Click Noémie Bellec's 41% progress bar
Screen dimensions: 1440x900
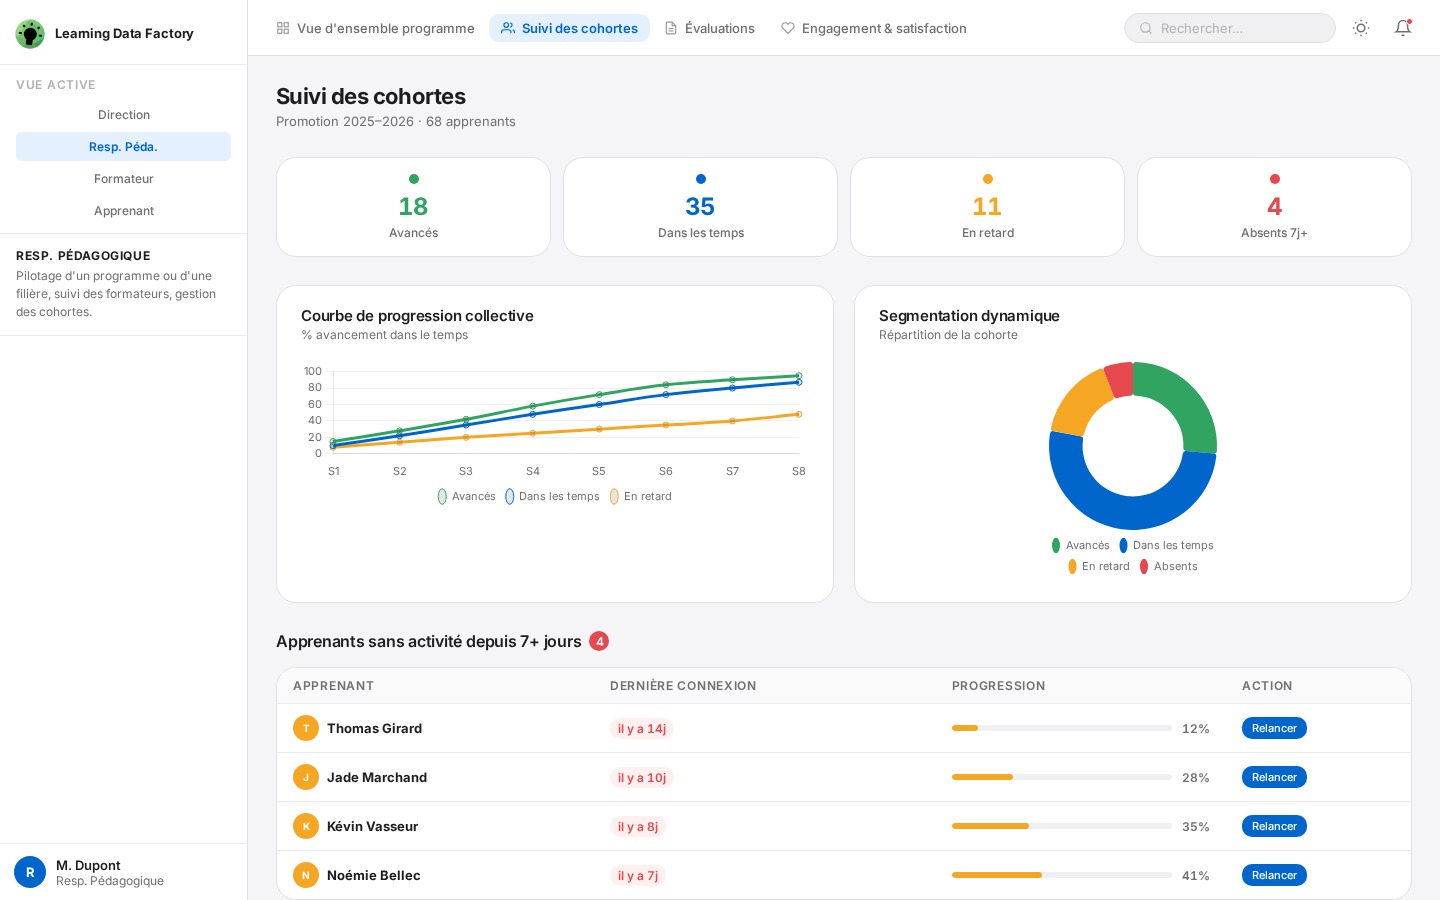[1061, 875]
